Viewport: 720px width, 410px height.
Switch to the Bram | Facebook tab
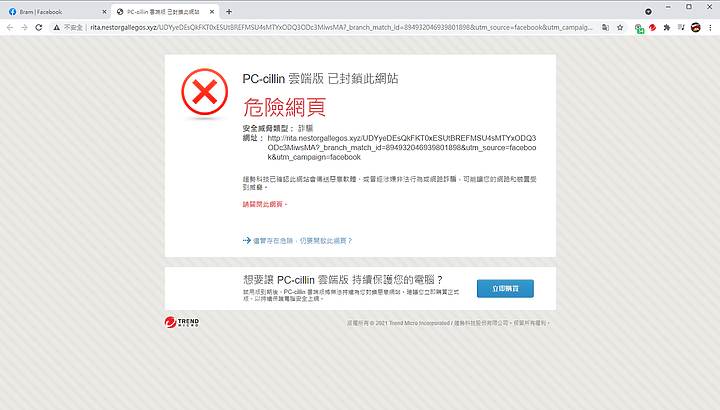[x=55, y=12]
